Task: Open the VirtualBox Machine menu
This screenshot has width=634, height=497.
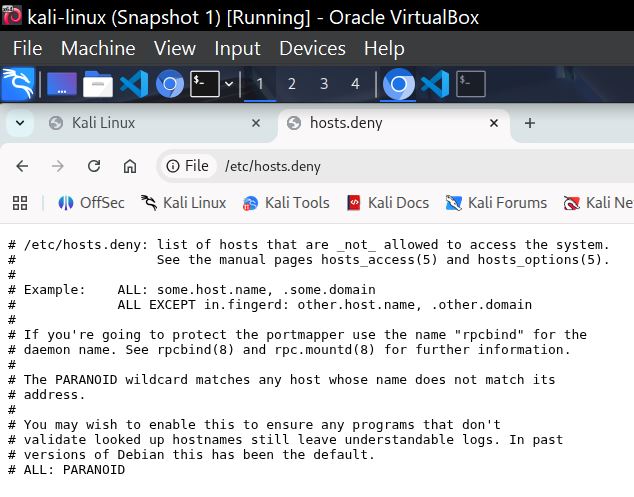Action: 98,48
